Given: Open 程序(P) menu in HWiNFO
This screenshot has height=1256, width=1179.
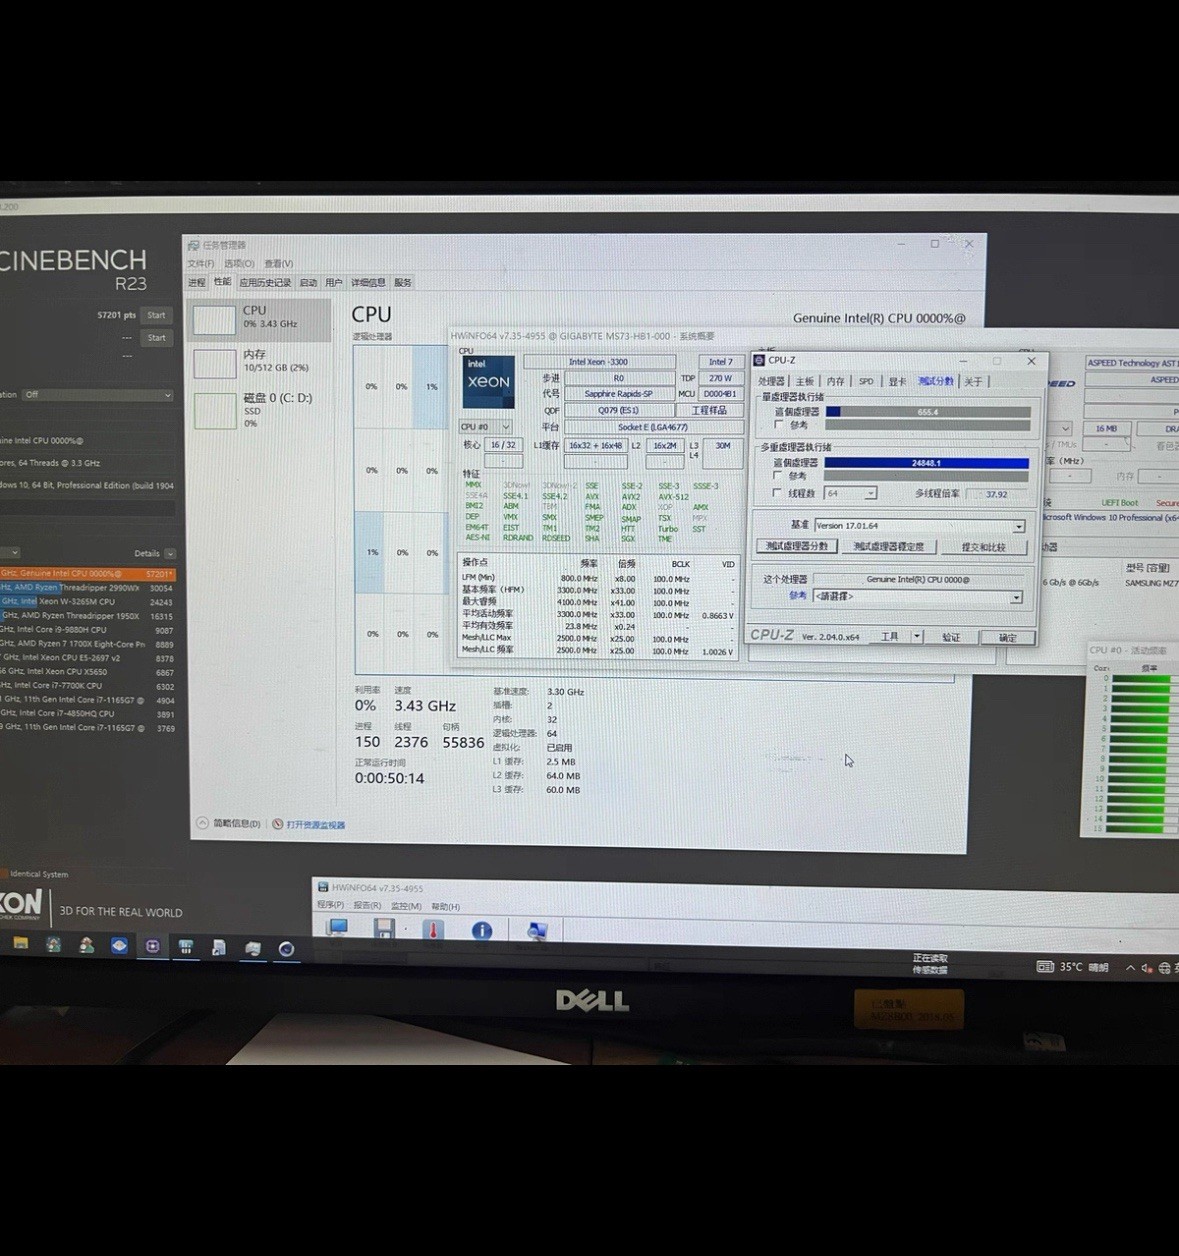Looking at the screenshot, I should (330, 905).
